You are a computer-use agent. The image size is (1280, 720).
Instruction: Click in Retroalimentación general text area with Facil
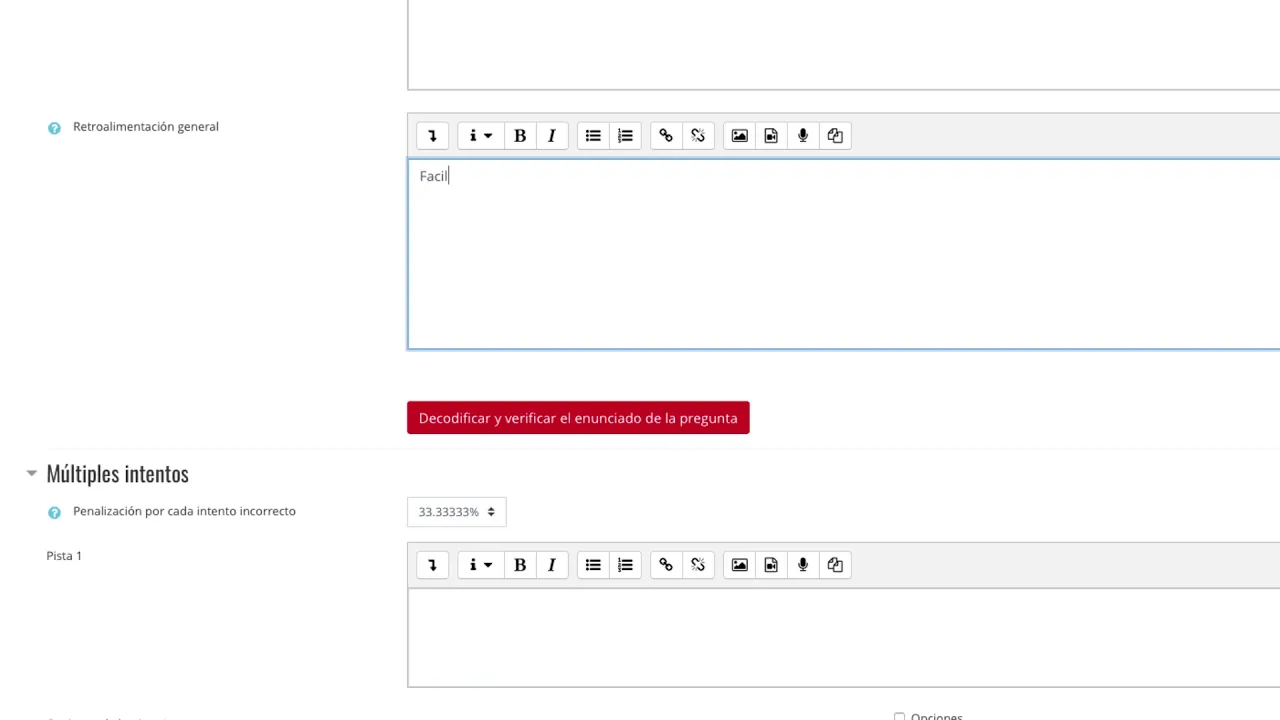(843, 254)
